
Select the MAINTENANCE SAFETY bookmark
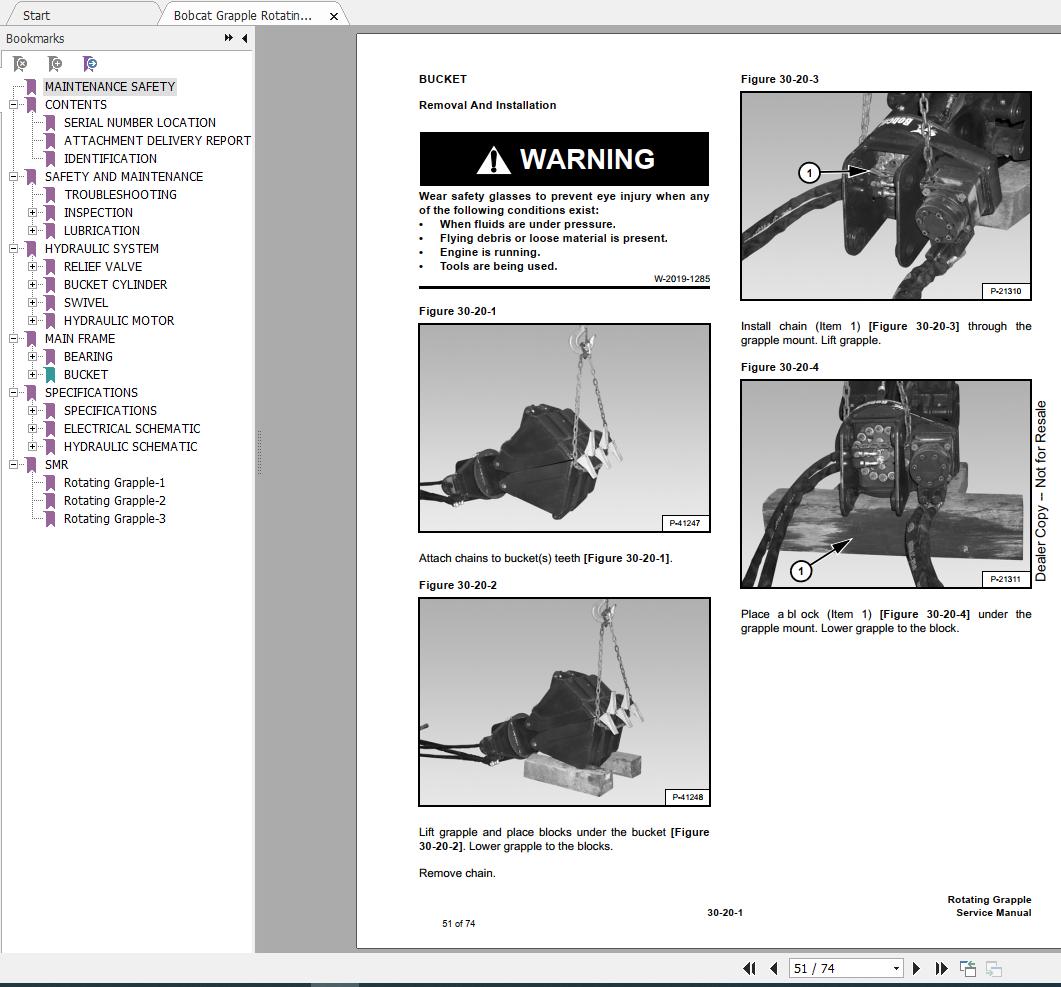[x=110, y=86]
